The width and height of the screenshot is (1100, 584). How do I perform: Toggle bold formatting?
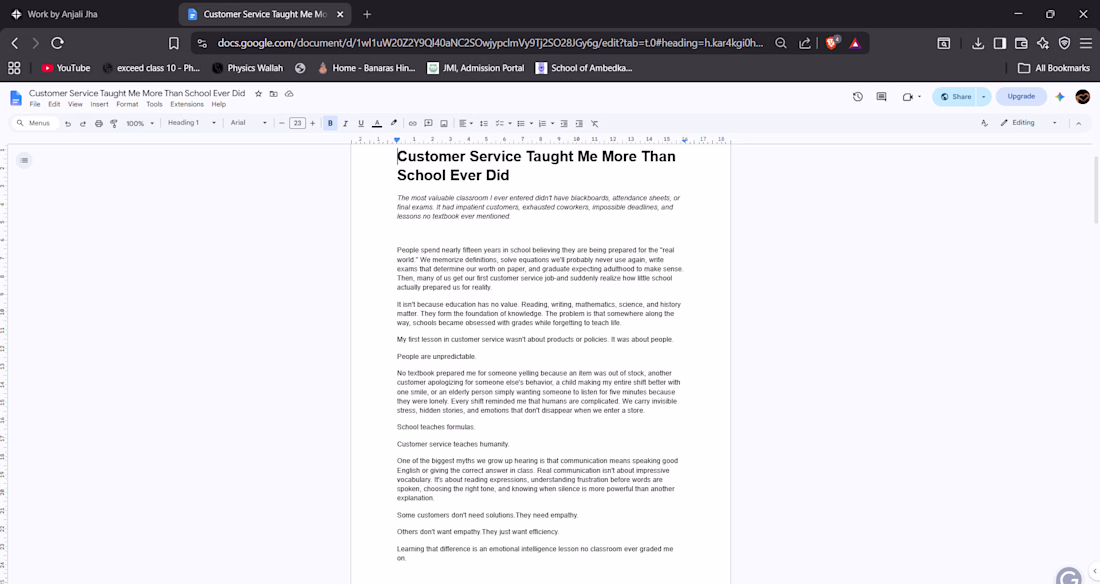point(330,124)
